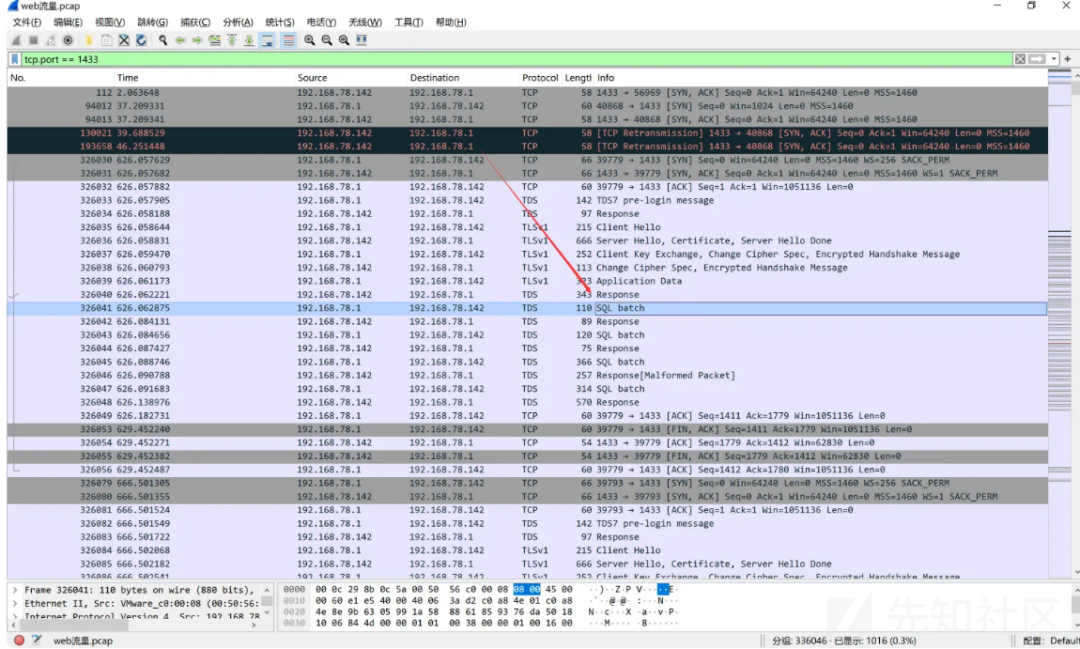1080x649 pixels.
Task: Select packet 326041 SQL batch row
Action: pos(527,308)
